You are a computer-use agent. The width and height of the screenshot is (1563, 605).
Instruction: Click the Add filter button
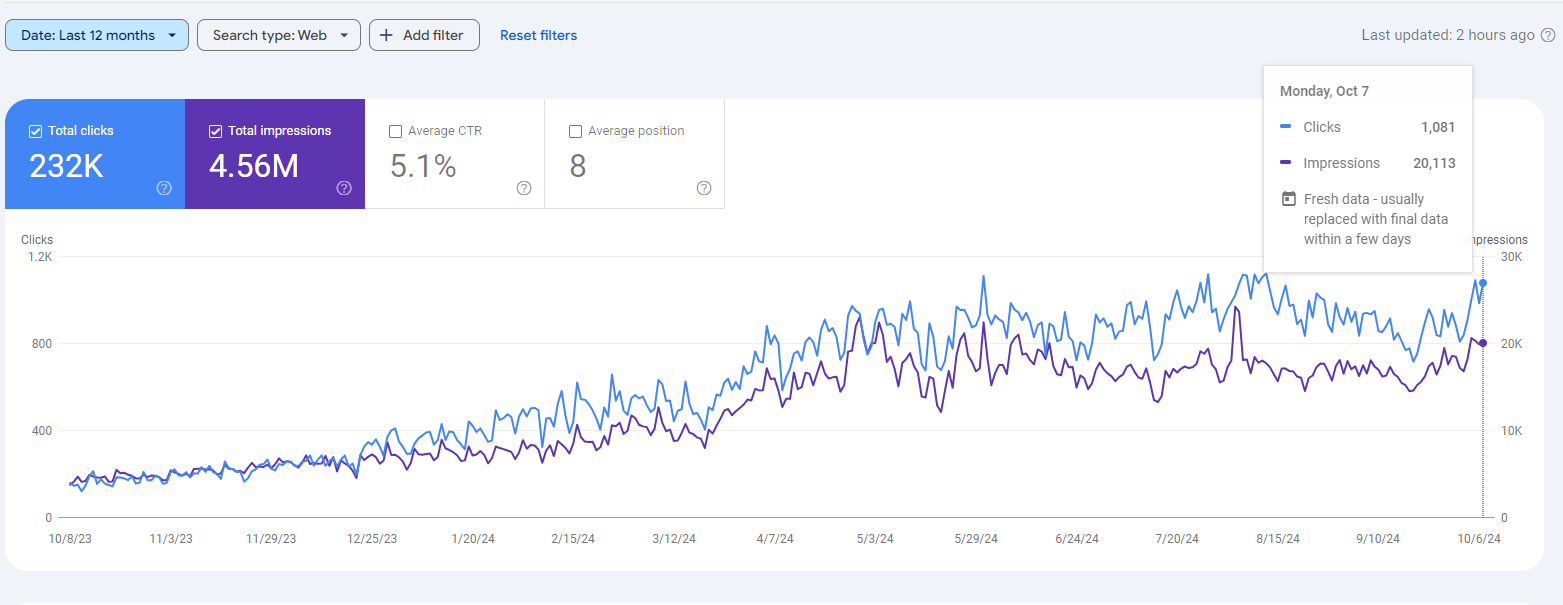[x=424, y=35]
